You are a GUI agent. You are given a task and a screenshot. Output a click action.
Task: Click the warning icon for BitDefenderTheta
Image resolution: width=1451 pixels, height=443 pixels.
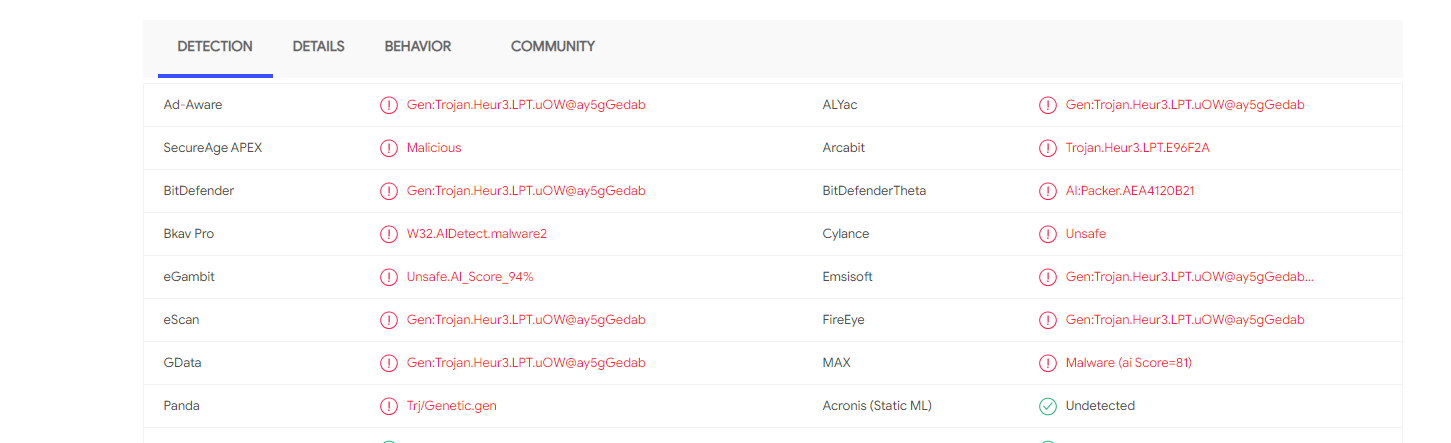pyautogui.click(x=1048, y=191)
